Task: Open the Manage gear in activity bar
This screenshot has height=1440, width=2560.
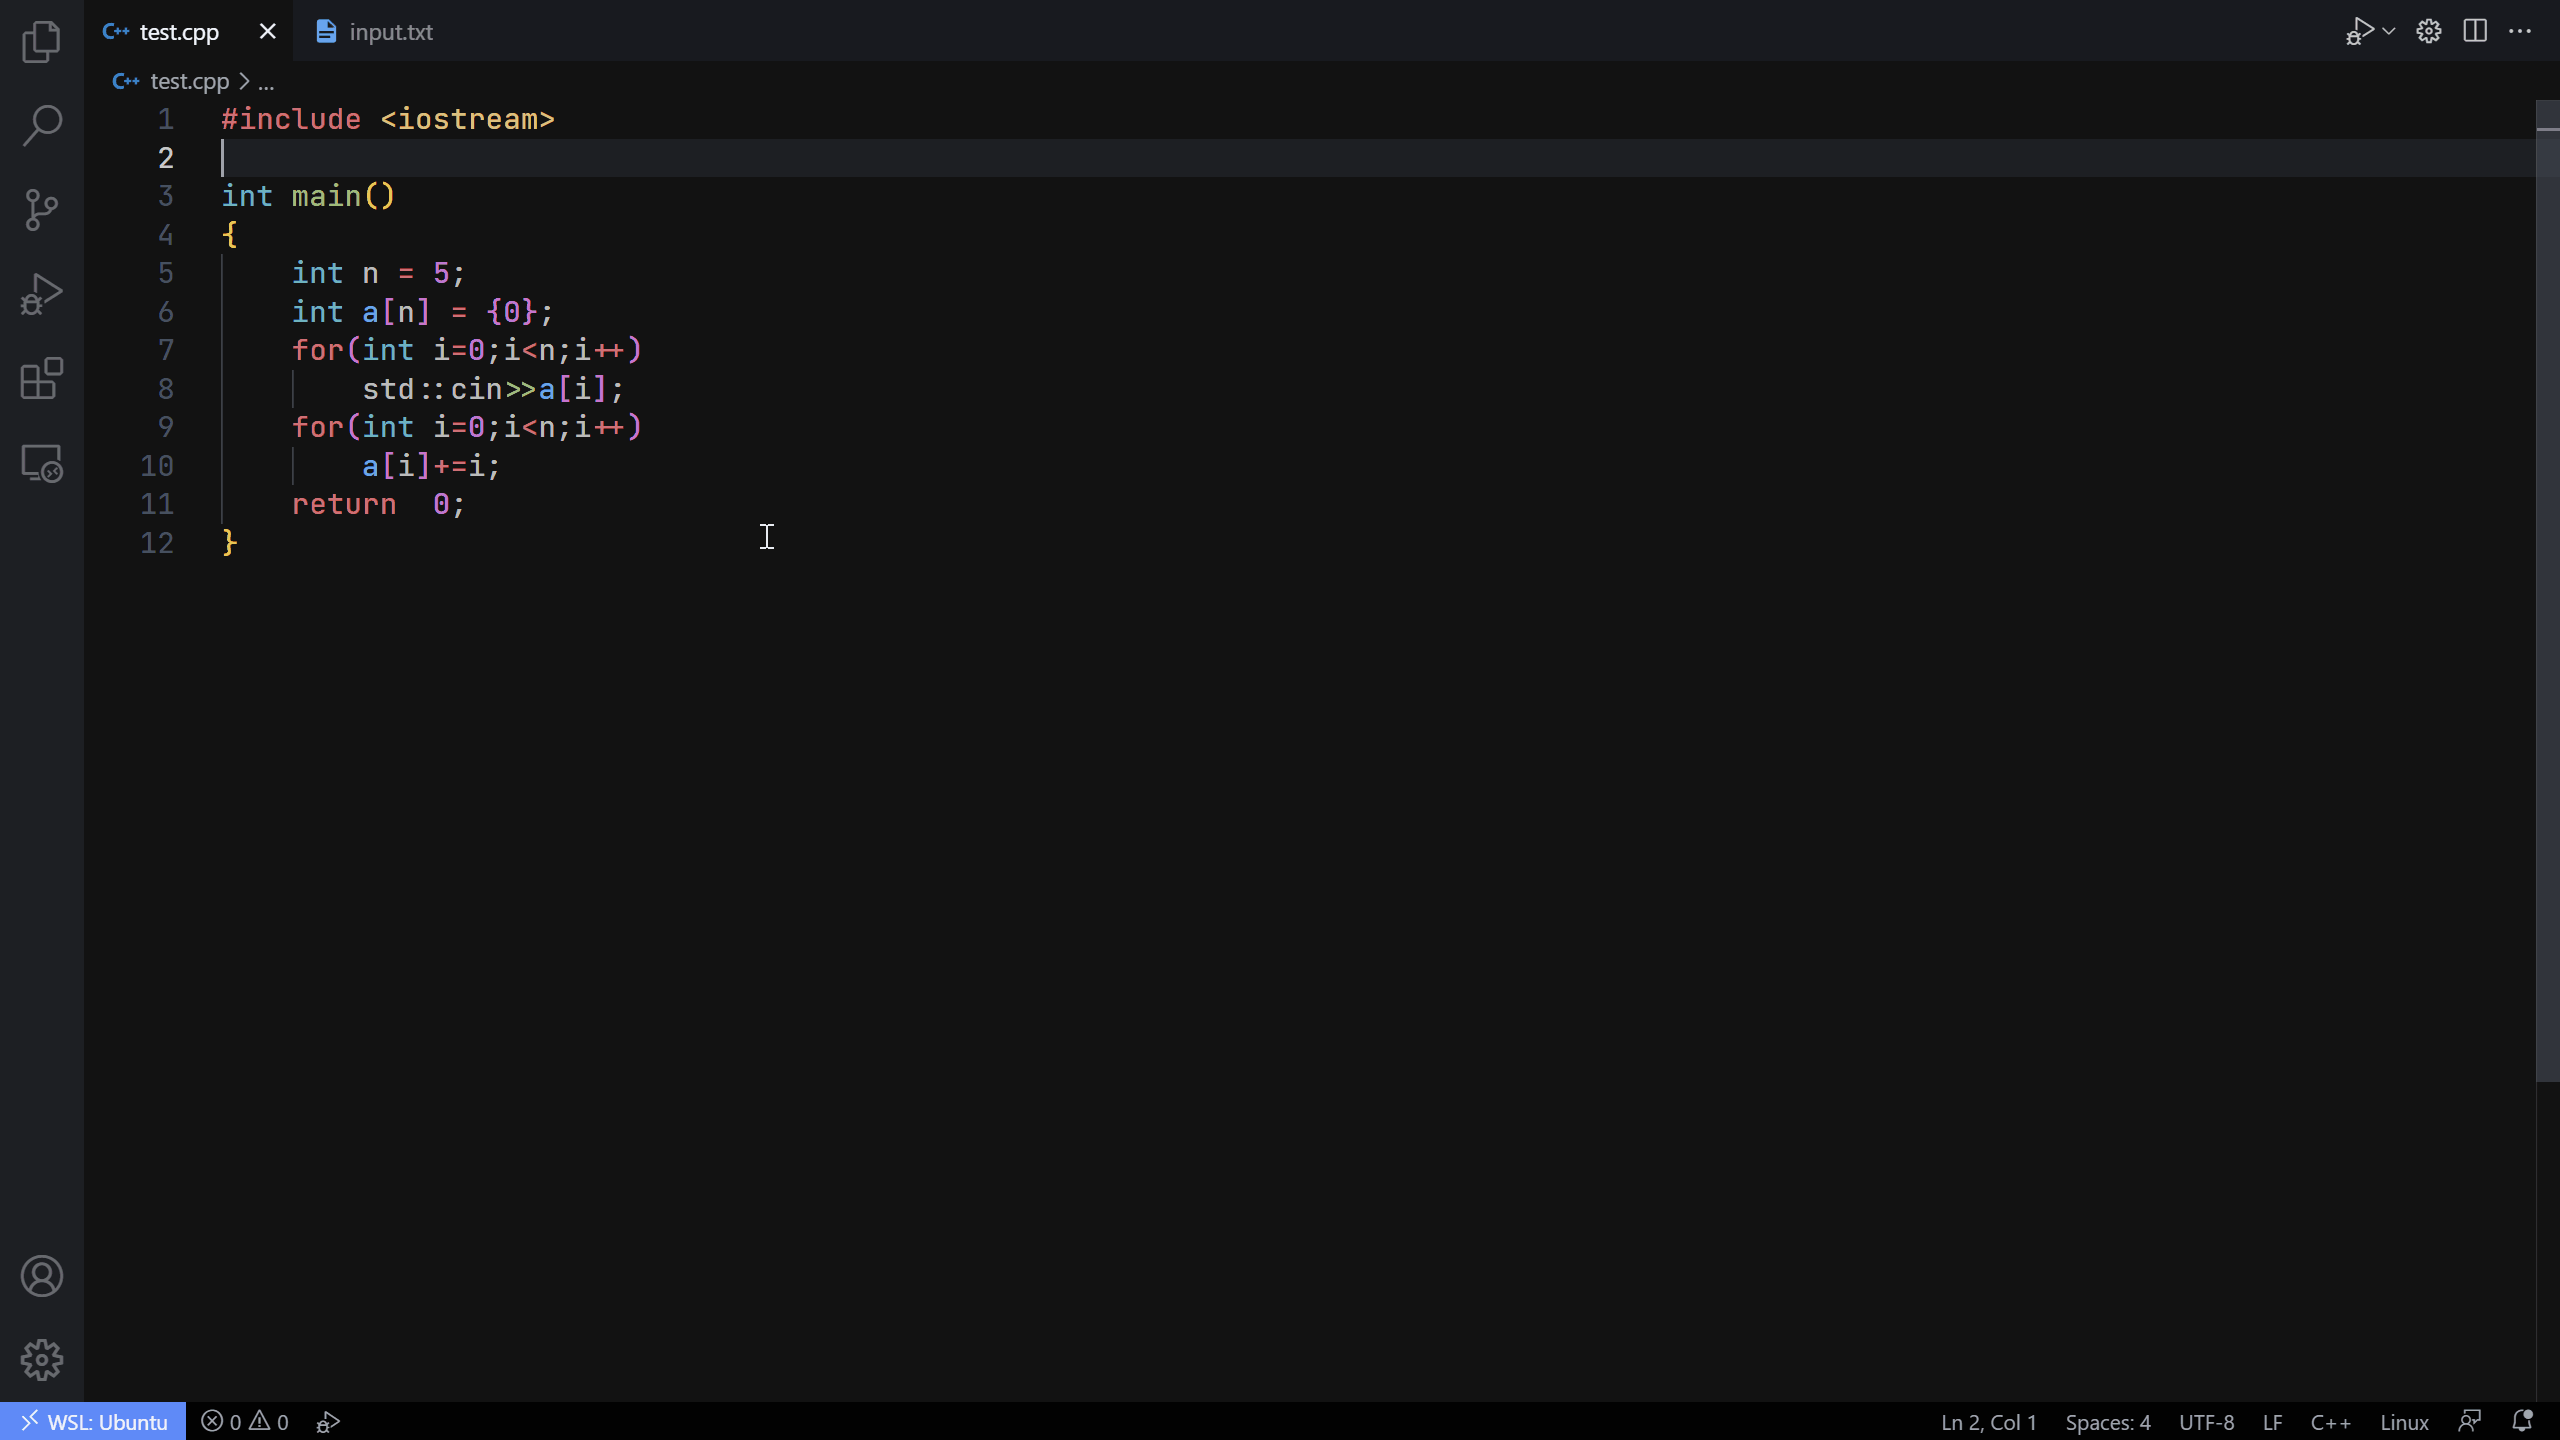Action: 41,1360
